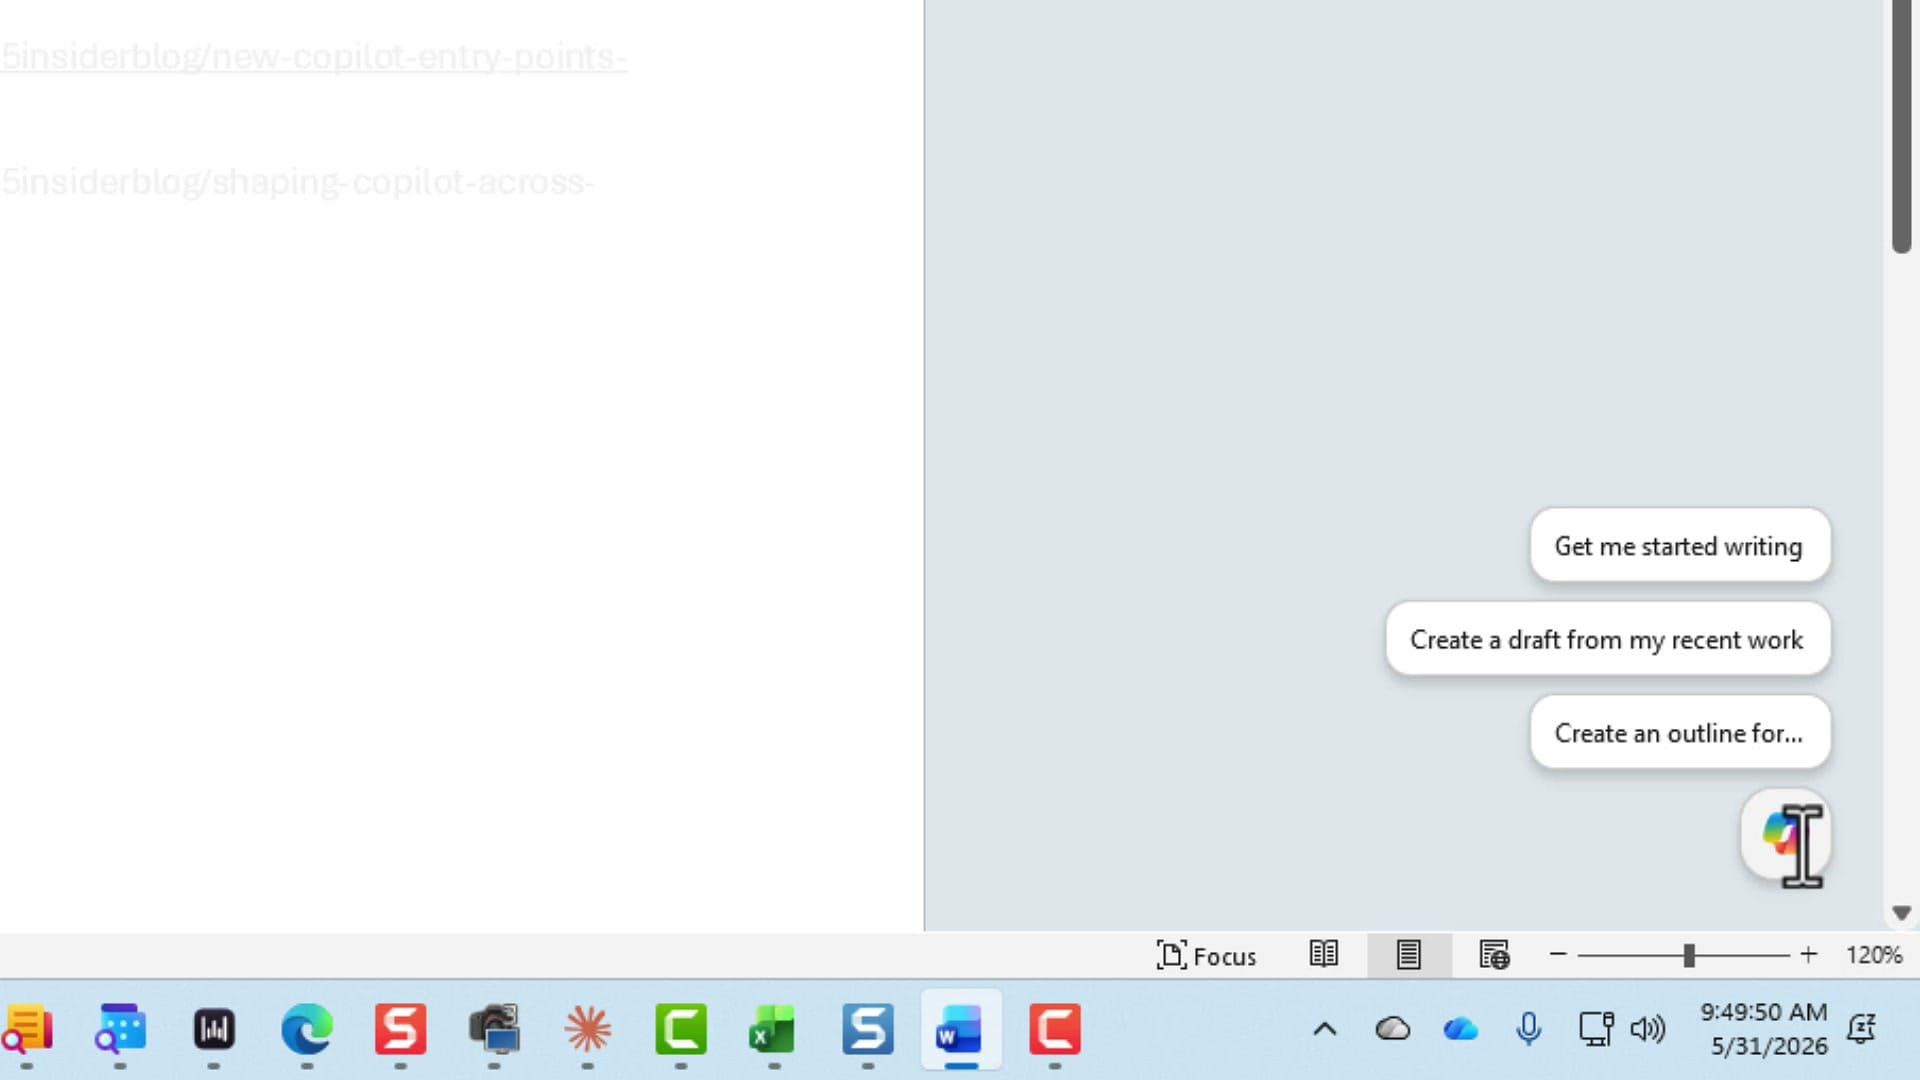Click the zoom out minus button

[x=1557, y=955]
